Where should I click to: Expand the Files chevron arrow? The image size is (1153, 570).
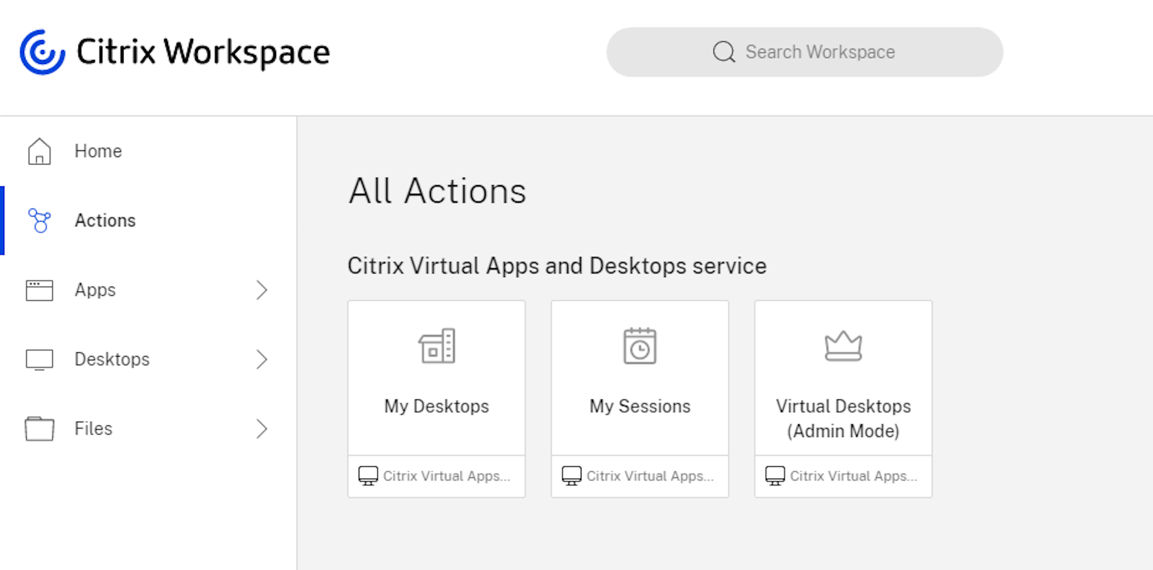[x=262, y=429]
